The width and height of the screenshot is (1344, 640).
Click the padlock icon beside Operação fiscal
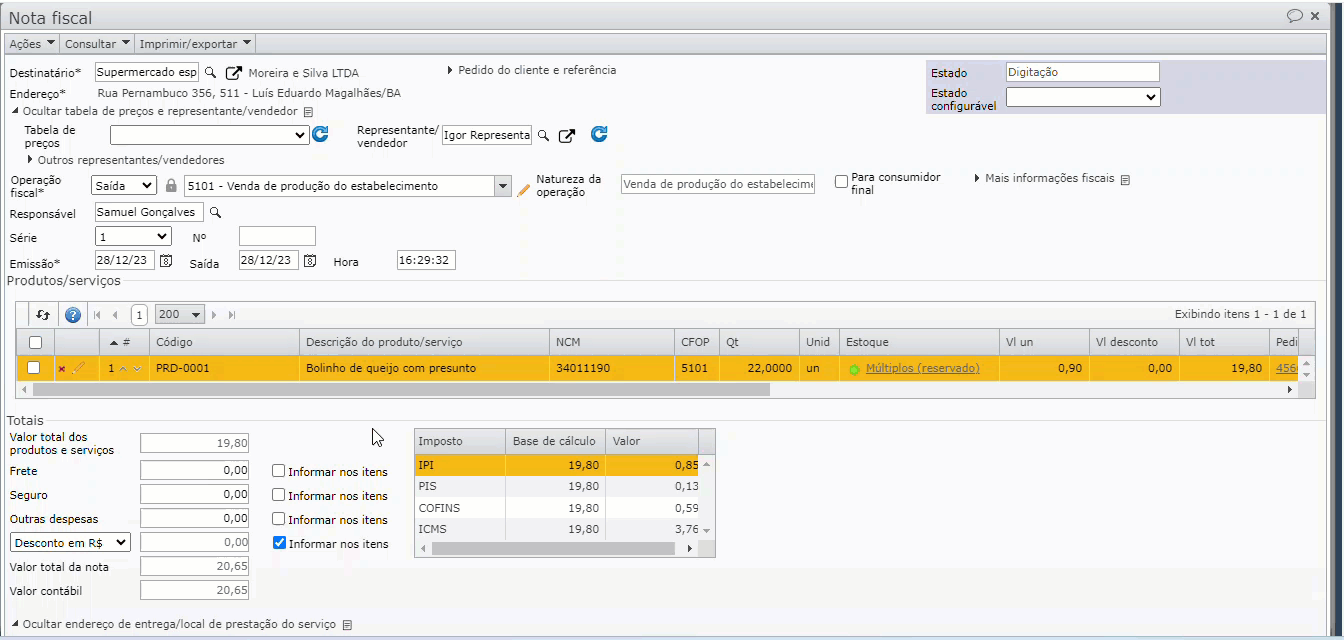pyautogui.click(x=171, y=186)
